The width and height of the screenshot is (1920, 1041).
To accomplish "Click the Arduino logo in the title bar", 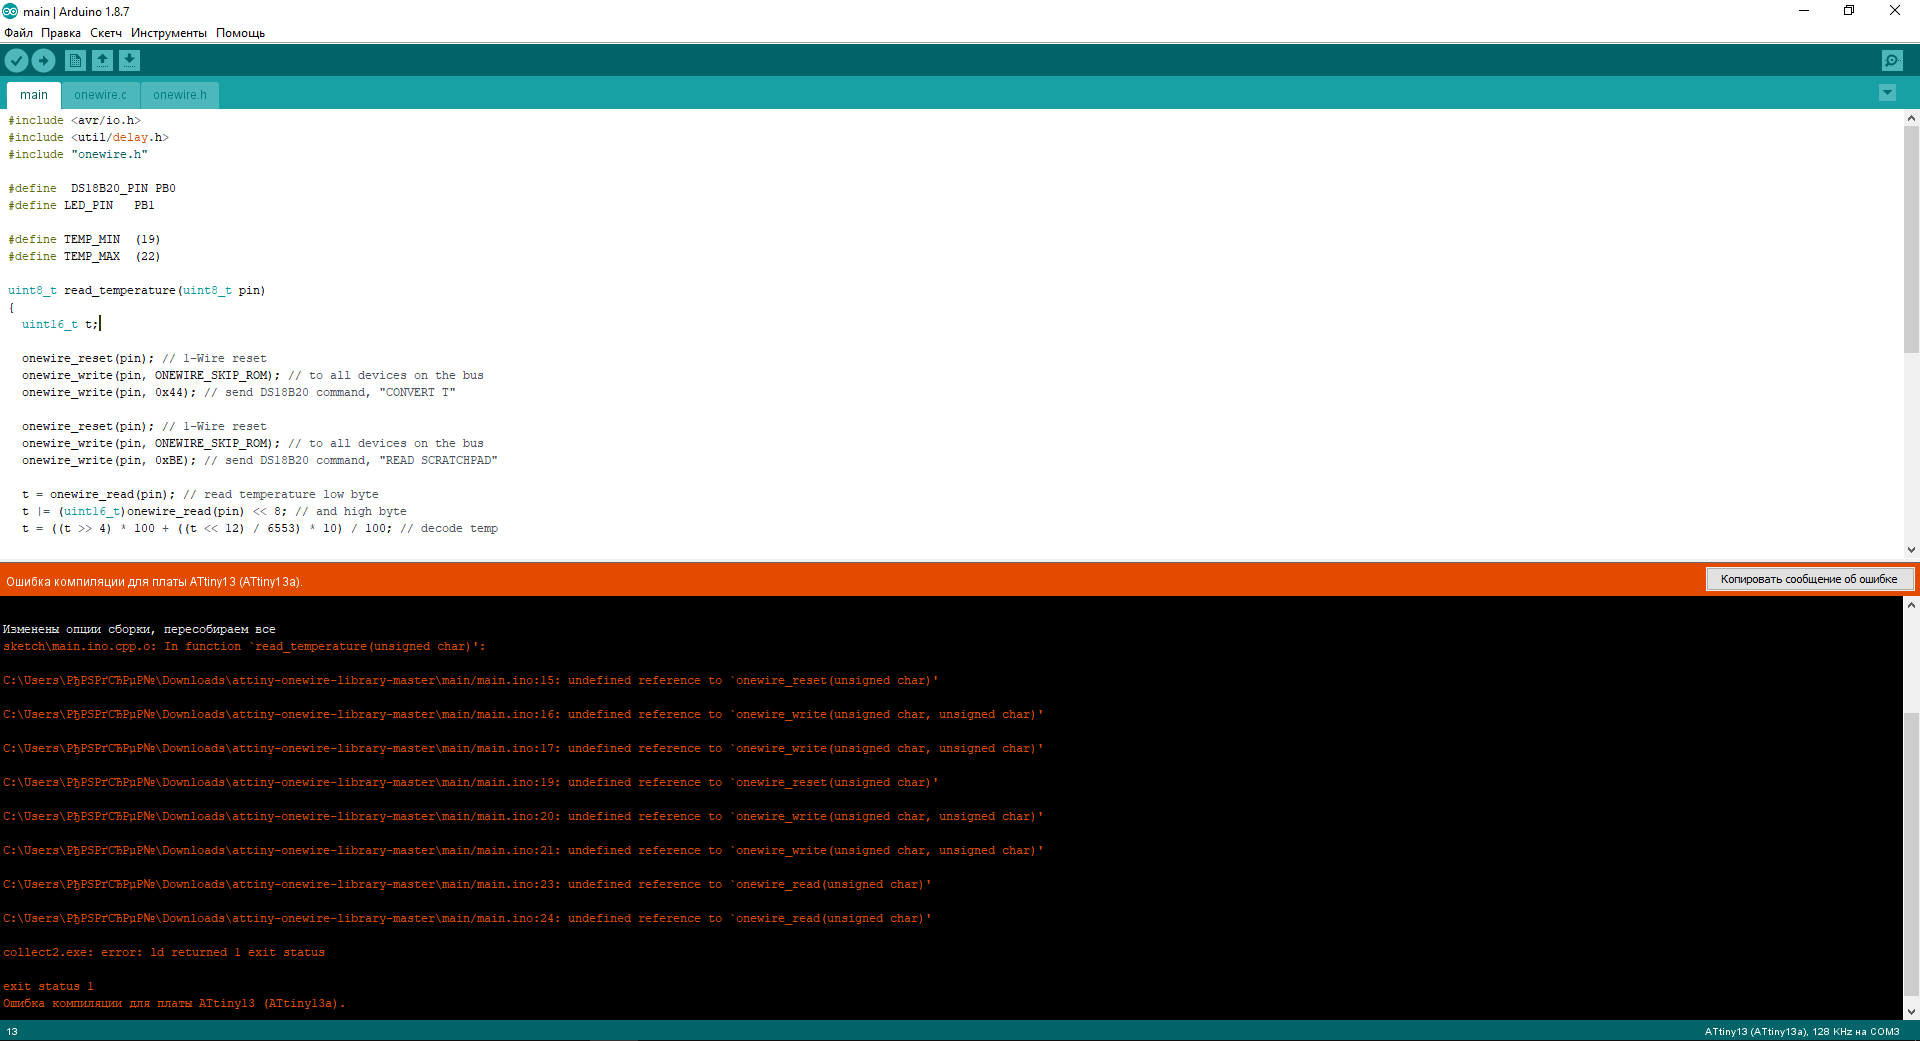I will coord(10,11).
